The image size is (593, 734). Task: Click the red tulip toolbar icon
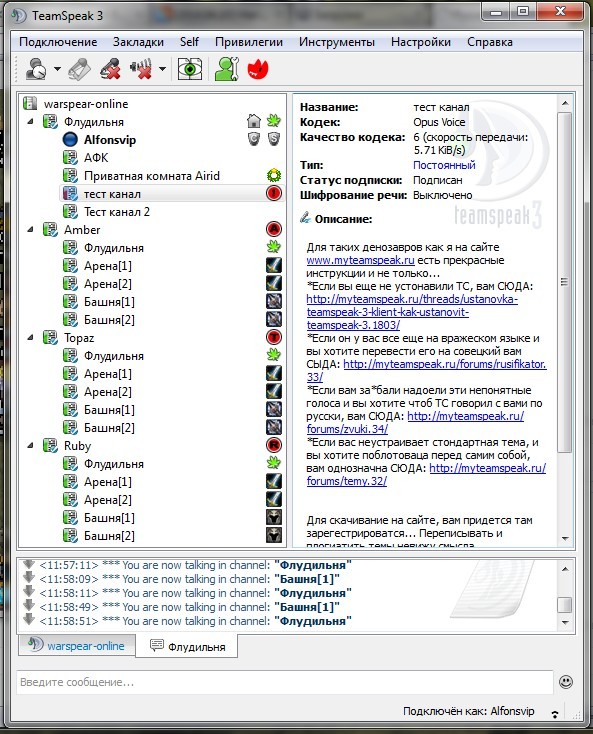[258, 69]
